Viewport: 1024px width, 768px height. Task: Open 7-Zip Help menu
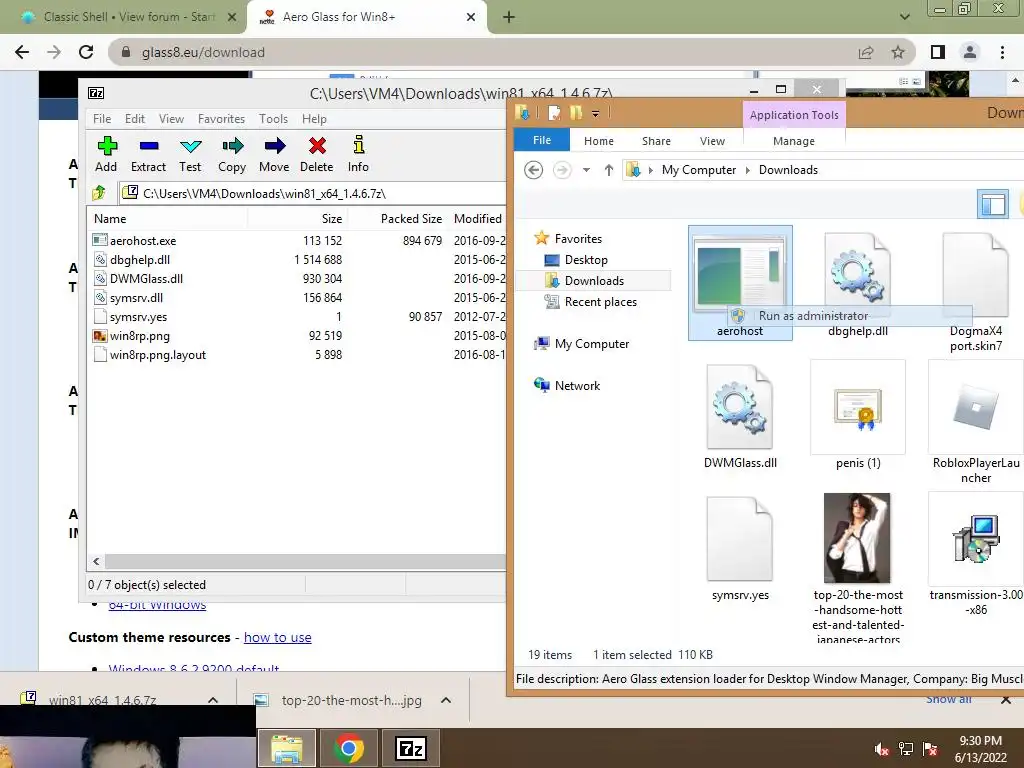tap(314, 119)
